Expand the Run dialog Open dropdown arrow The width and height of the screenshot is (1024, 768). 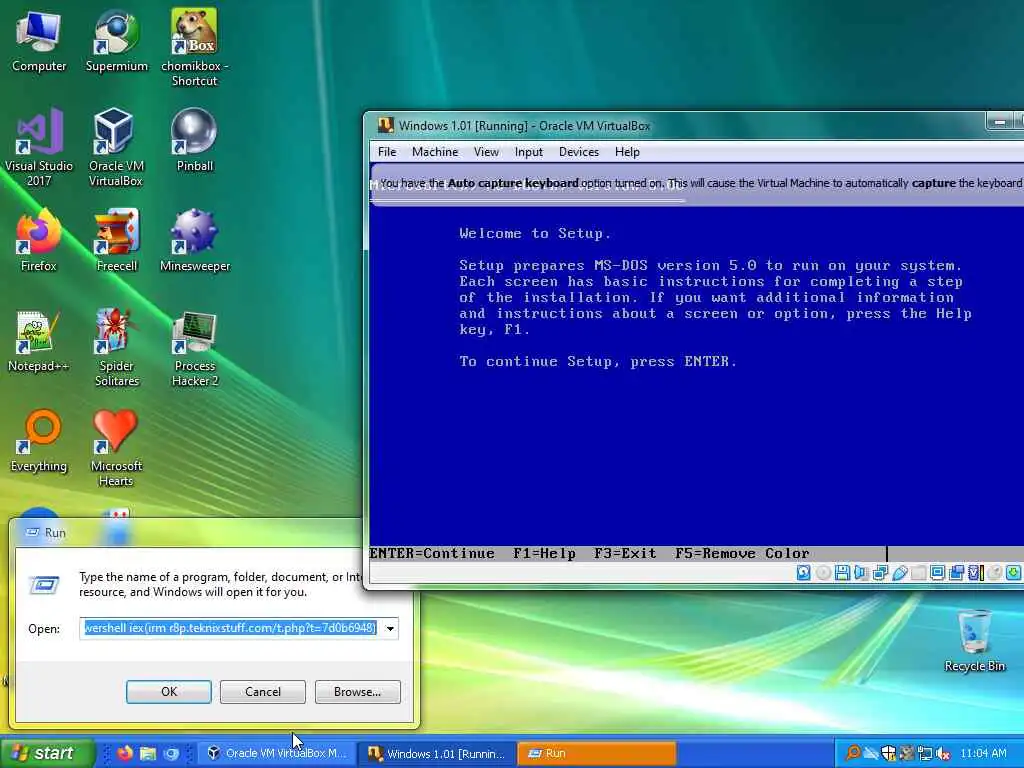390,628
